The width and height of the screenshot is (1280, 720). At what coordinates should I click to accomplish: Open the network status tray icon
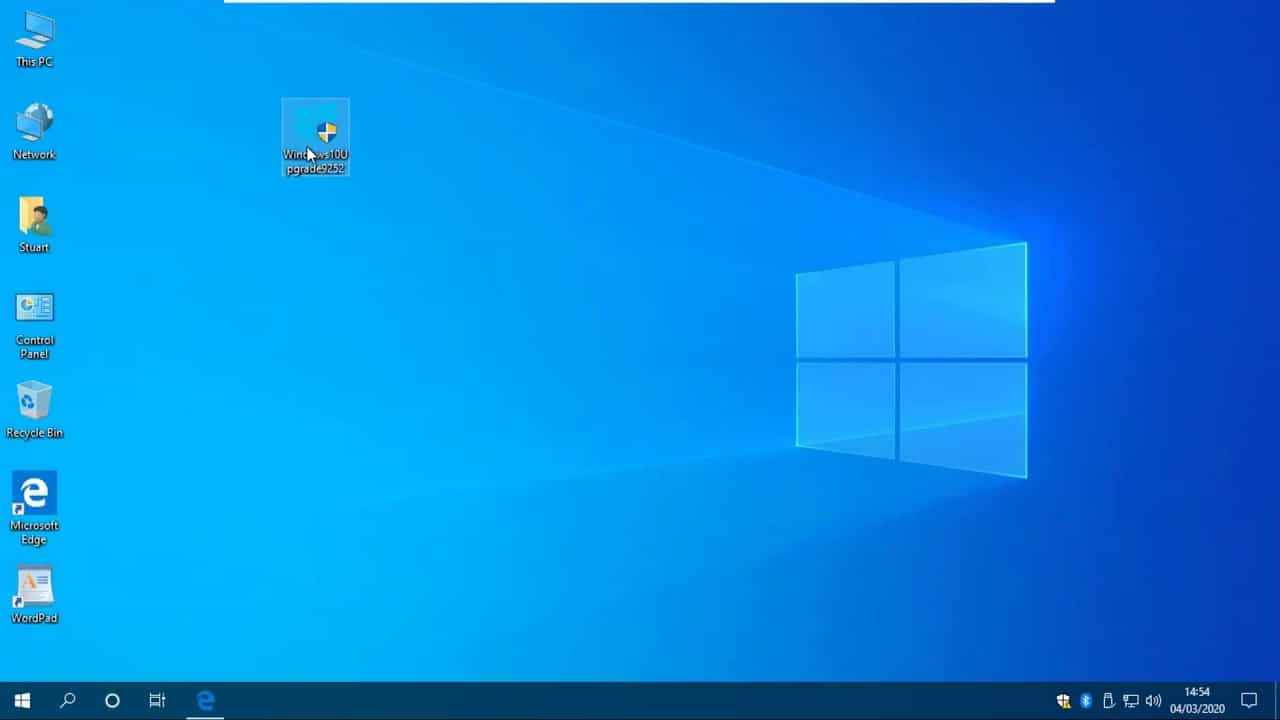1131,701
